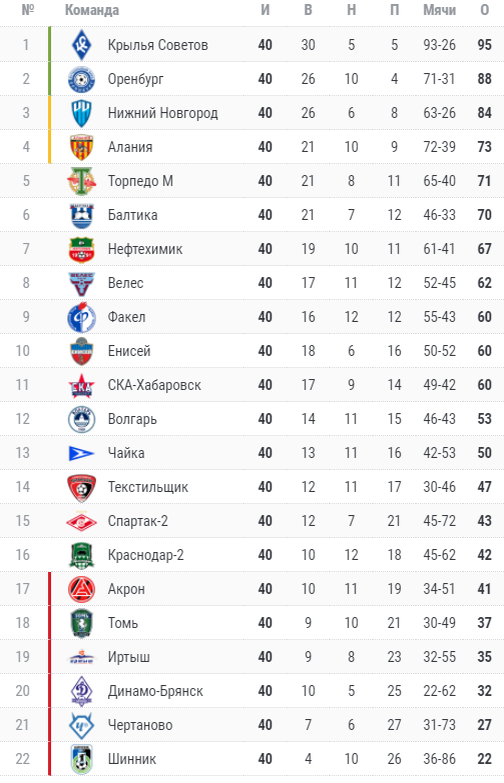Select the Чертаново team row name
Image resolution: width=504 pixels, height=783 pixels.
[x=140, y=725]
